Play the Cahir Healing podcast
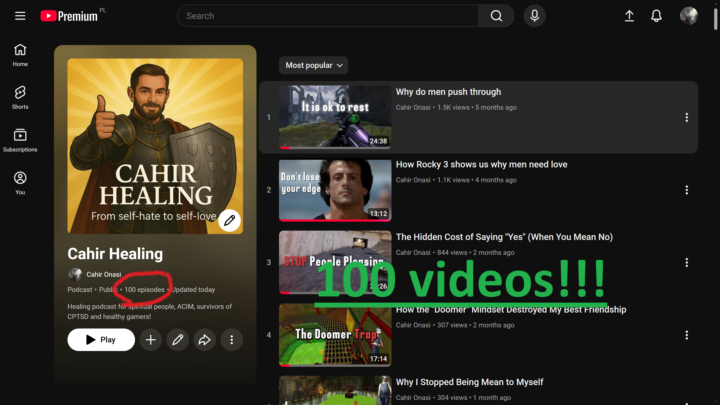The height and width of the screenshot is (405, 720). tap(101, 340)
